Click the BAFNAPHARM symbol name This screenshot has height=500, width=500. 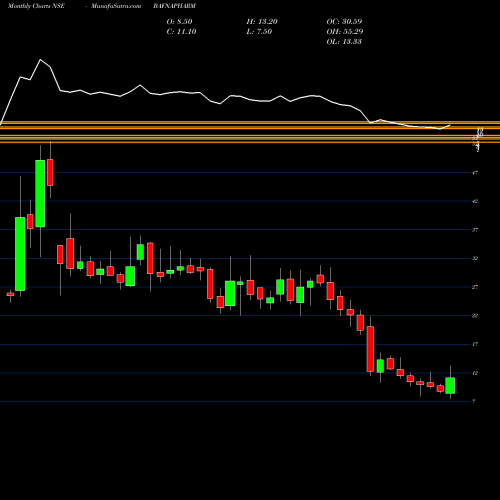tap(175, 6)
